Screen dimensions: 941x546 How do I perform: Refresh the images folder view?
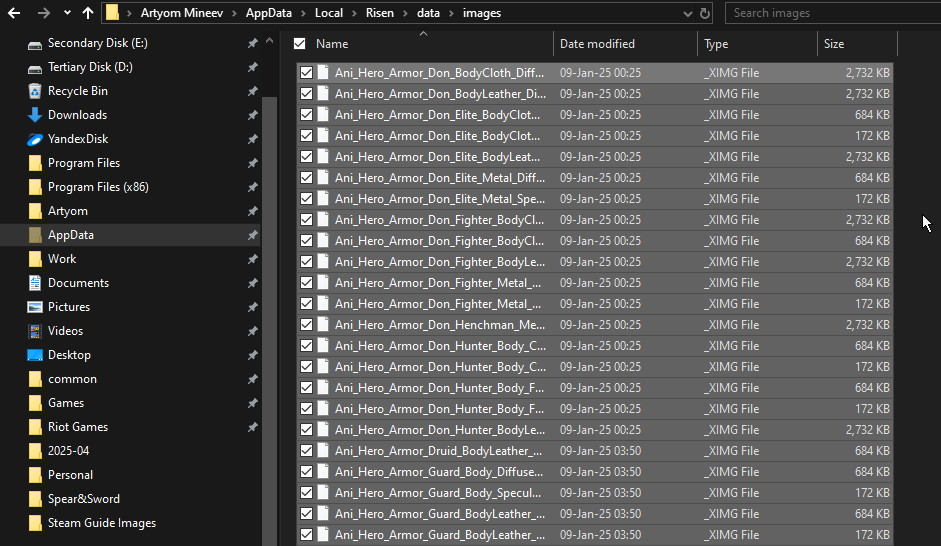[705, 13]
